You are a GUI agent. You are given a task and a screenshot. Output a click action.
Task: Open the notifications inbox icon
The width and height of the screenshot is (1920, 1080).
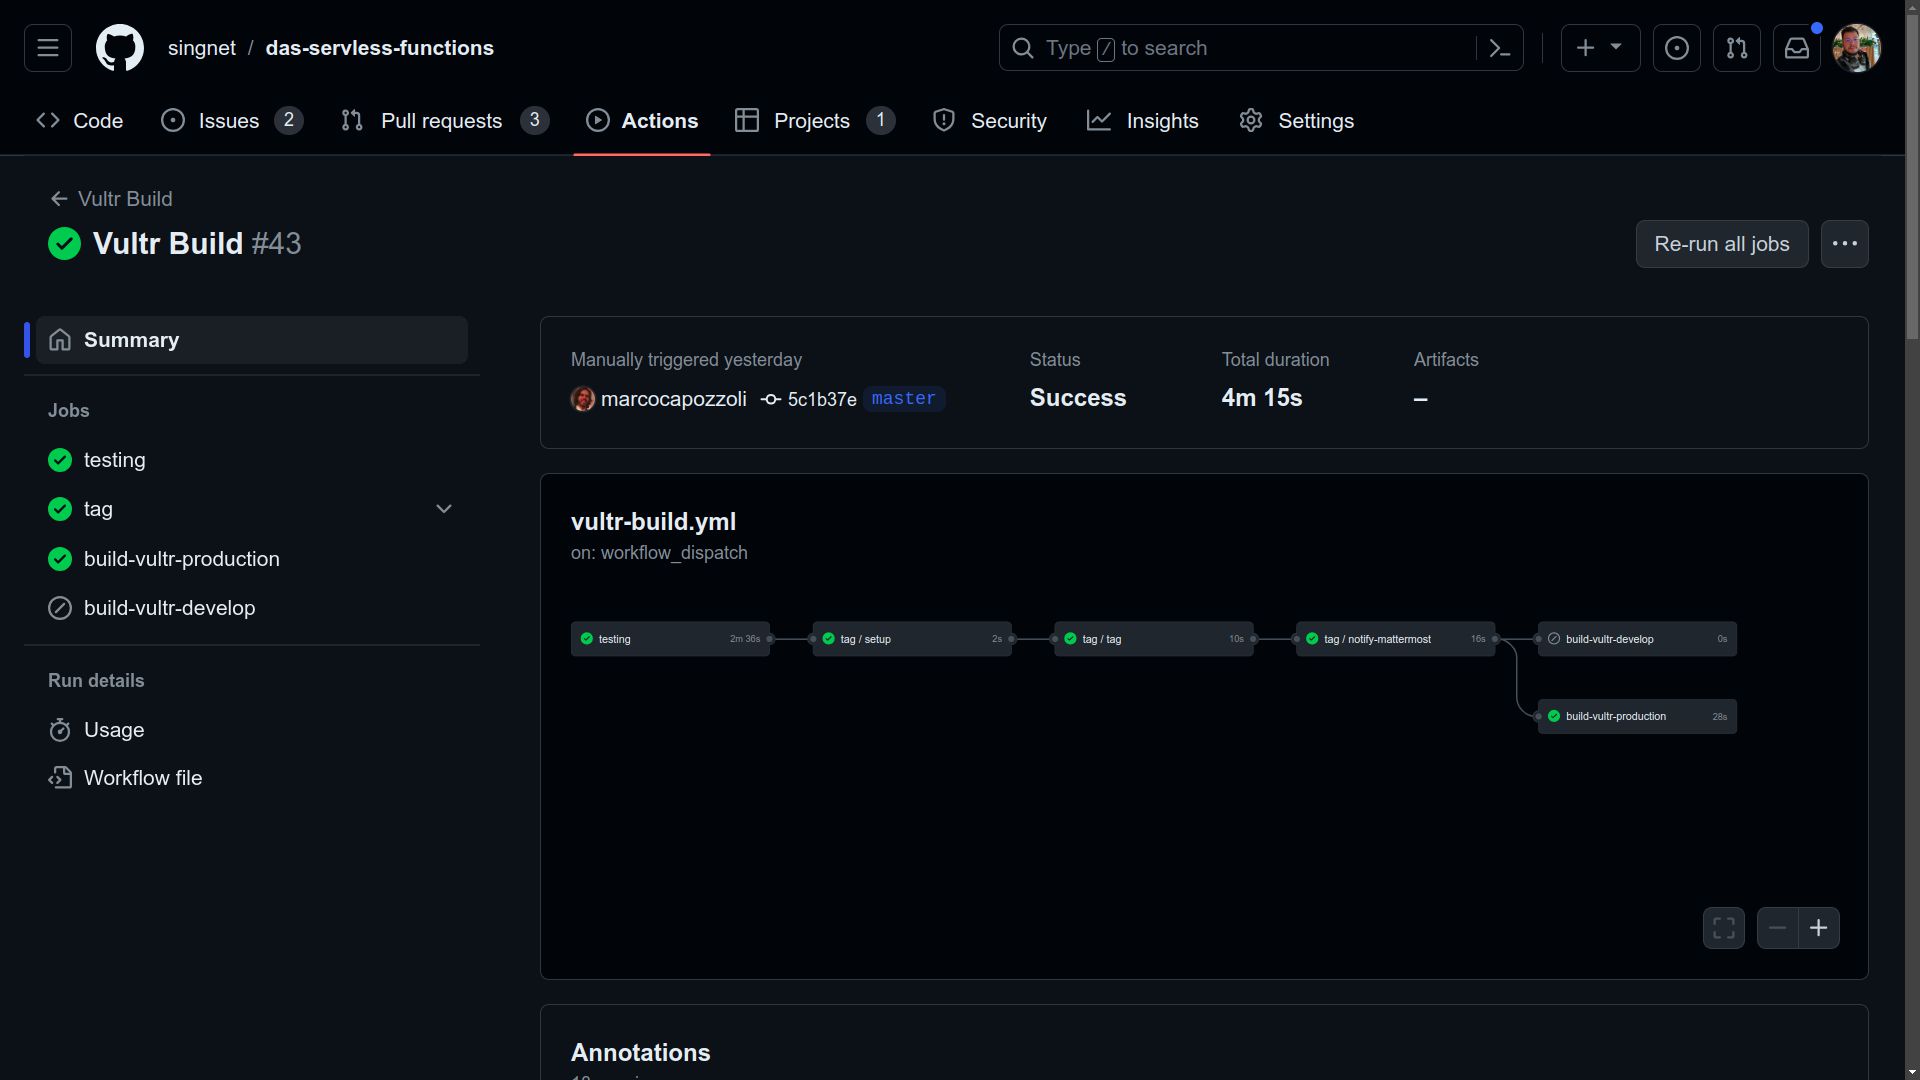[x=1797, y=48]
